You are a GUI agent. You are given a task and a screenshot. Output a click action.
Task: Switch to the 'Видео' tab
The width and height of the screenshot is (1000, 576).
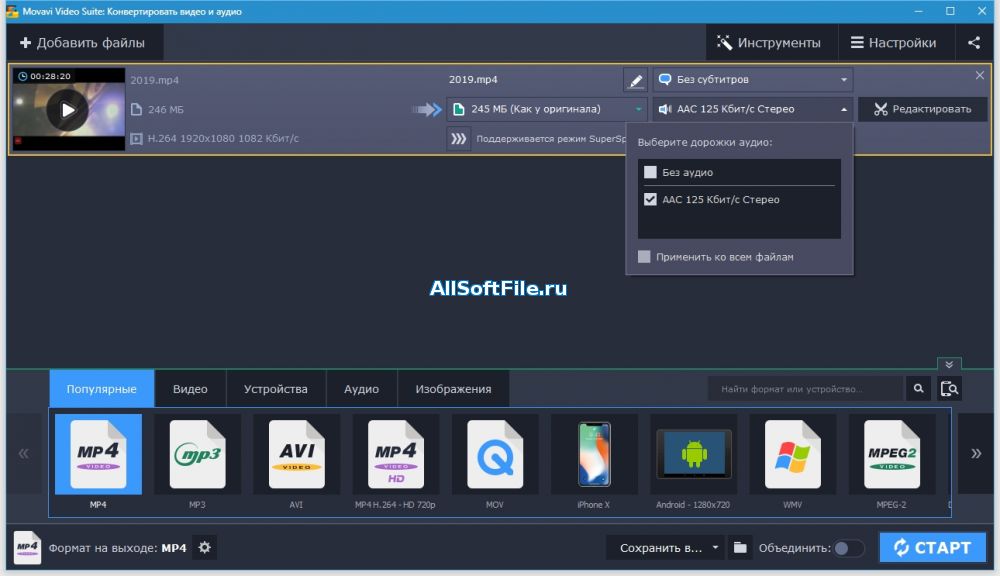point(190,389)
